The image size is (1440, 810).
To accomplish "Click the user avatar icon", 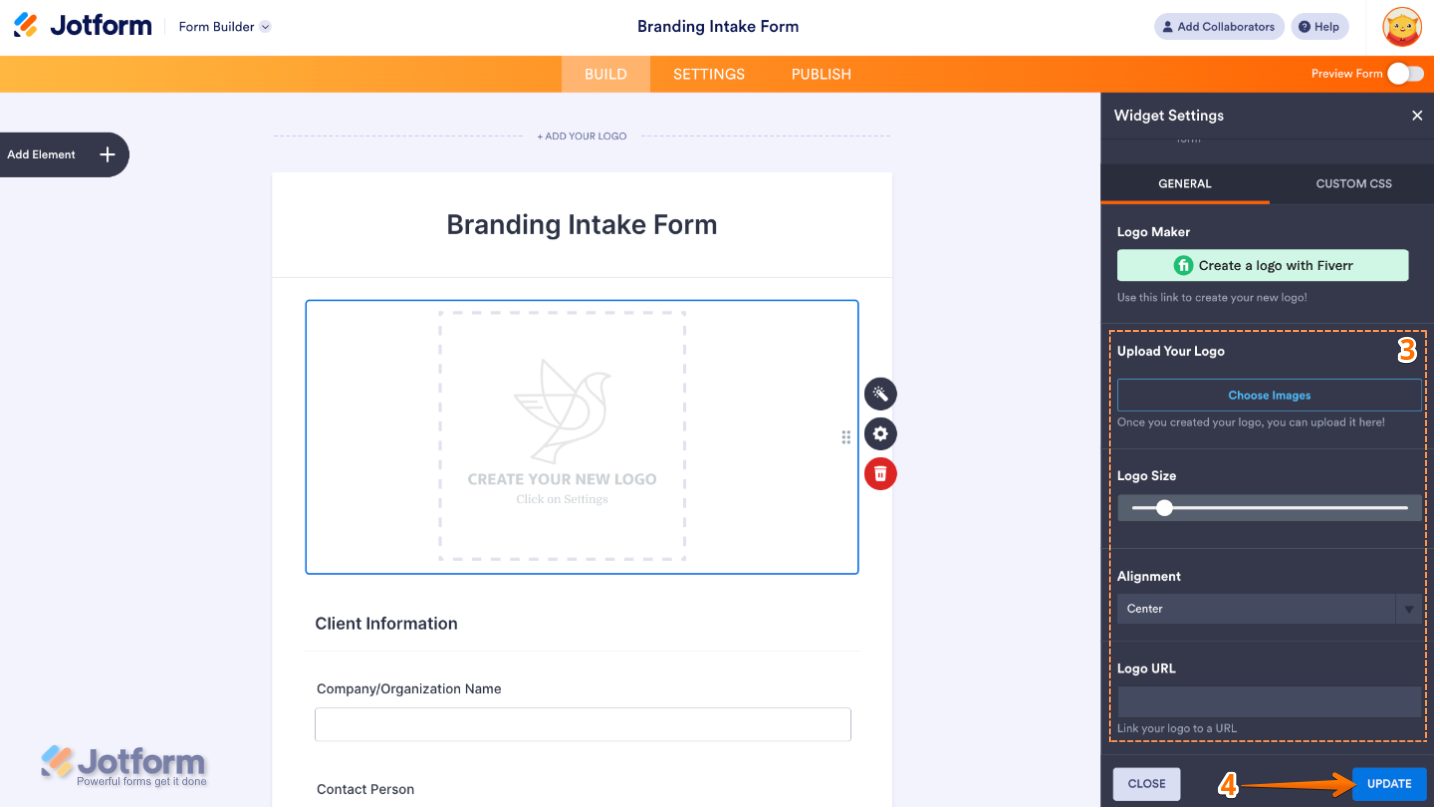I will 1402,26.
